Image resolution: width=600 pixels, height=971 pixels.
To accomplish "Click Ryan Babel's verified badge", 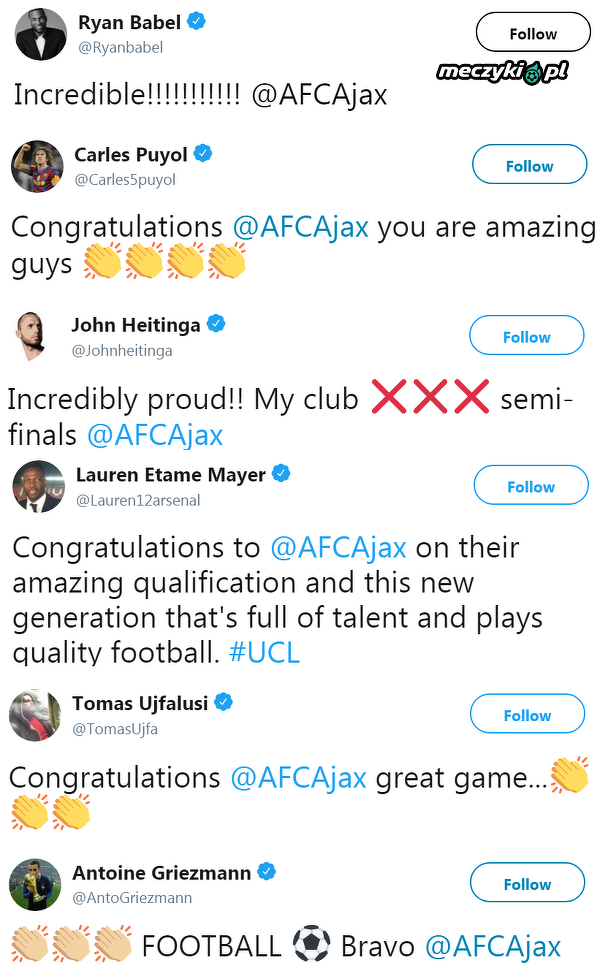I will pos(197,21).
